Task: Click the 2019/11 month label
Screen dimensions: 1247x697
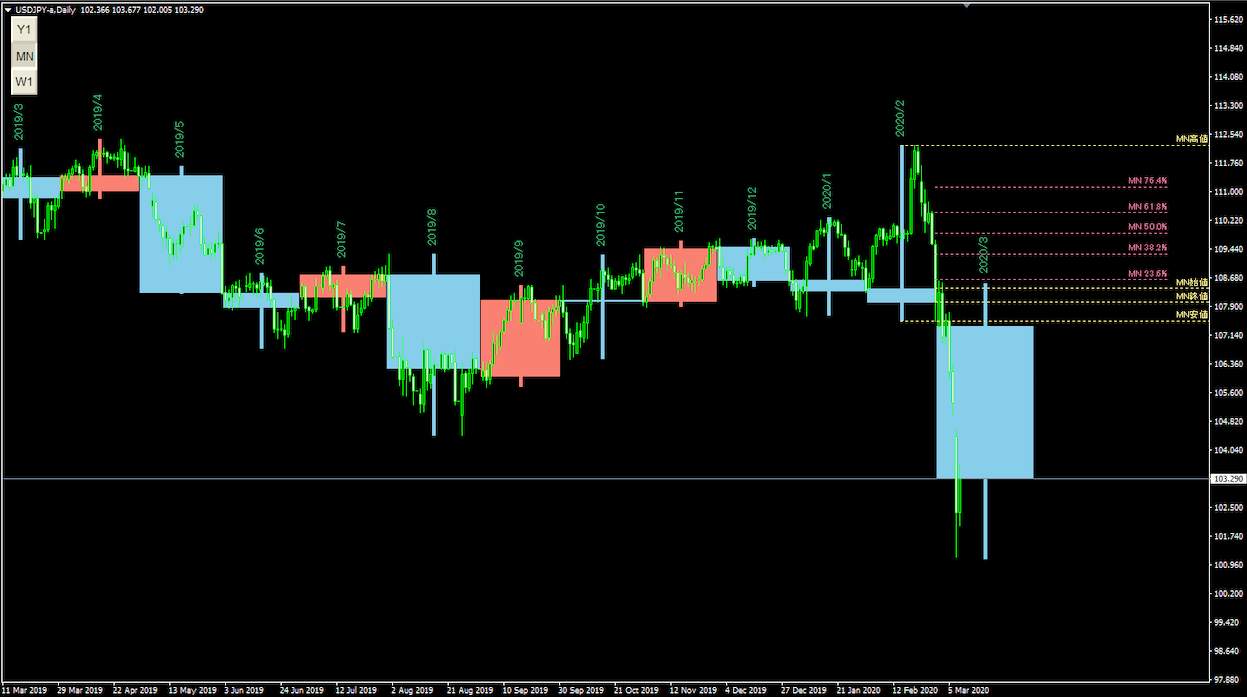Action: (678, 212)
